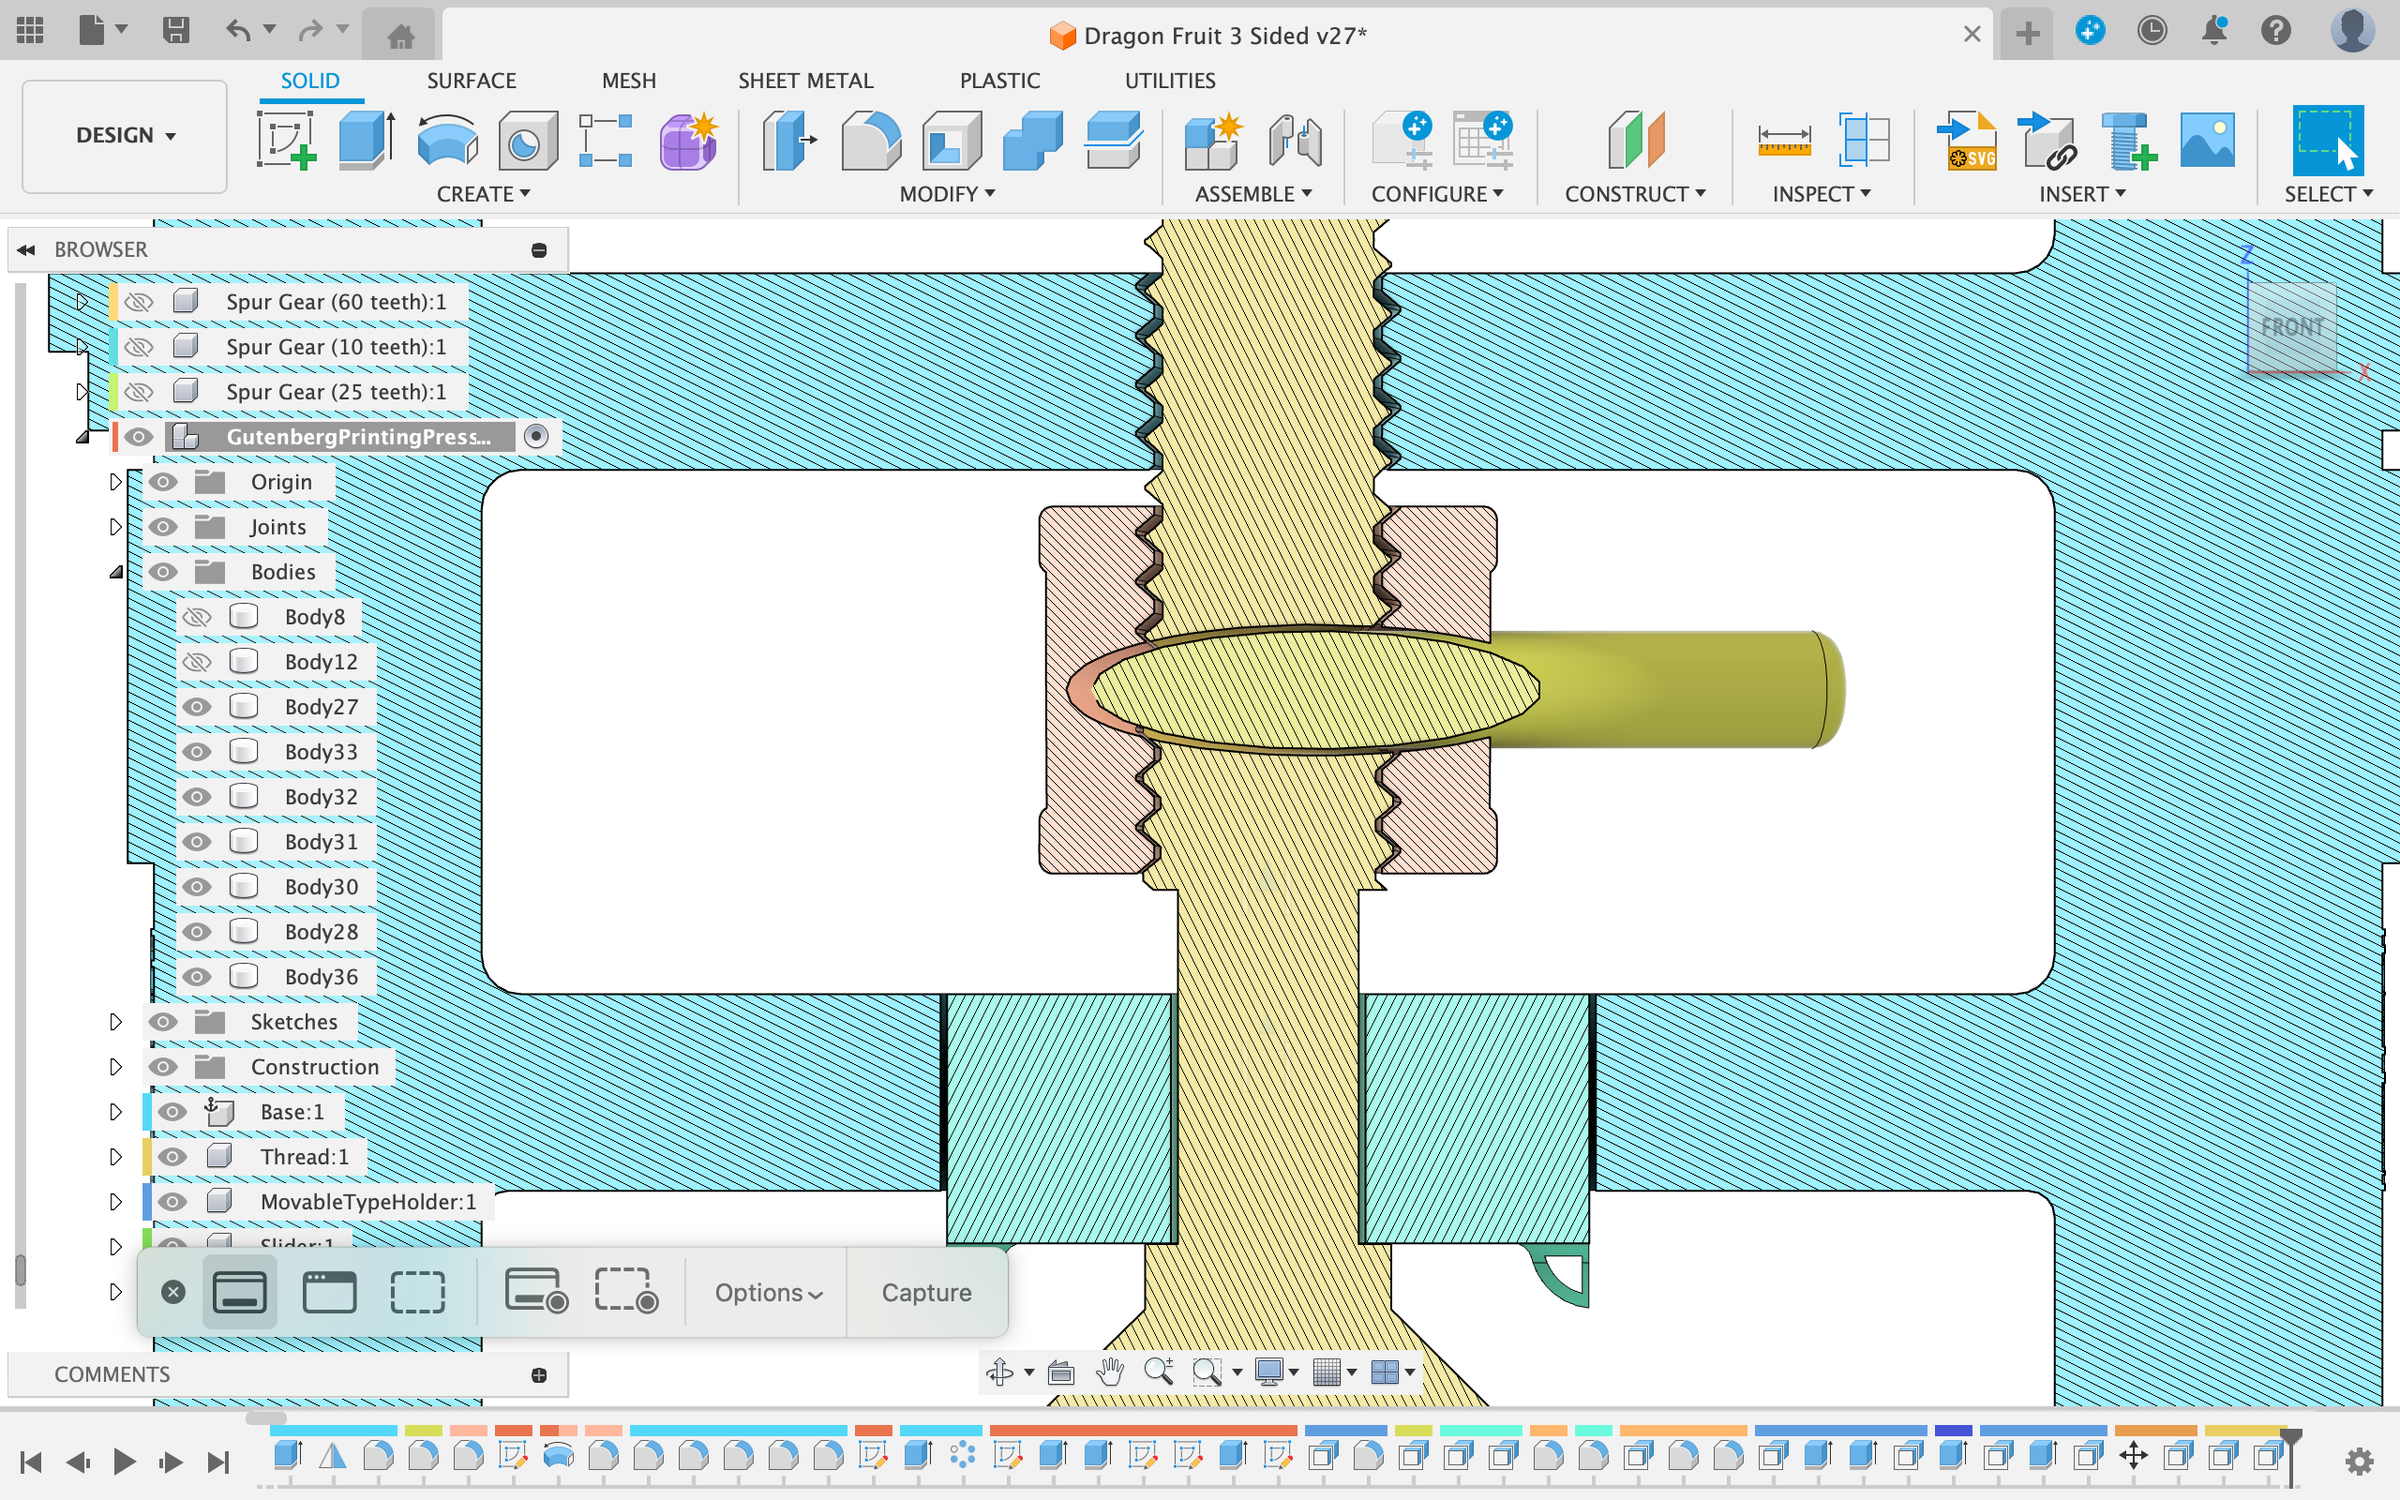Select the Measure tool under Inspect
2400x1500 pixels.
click(1783, 140)
